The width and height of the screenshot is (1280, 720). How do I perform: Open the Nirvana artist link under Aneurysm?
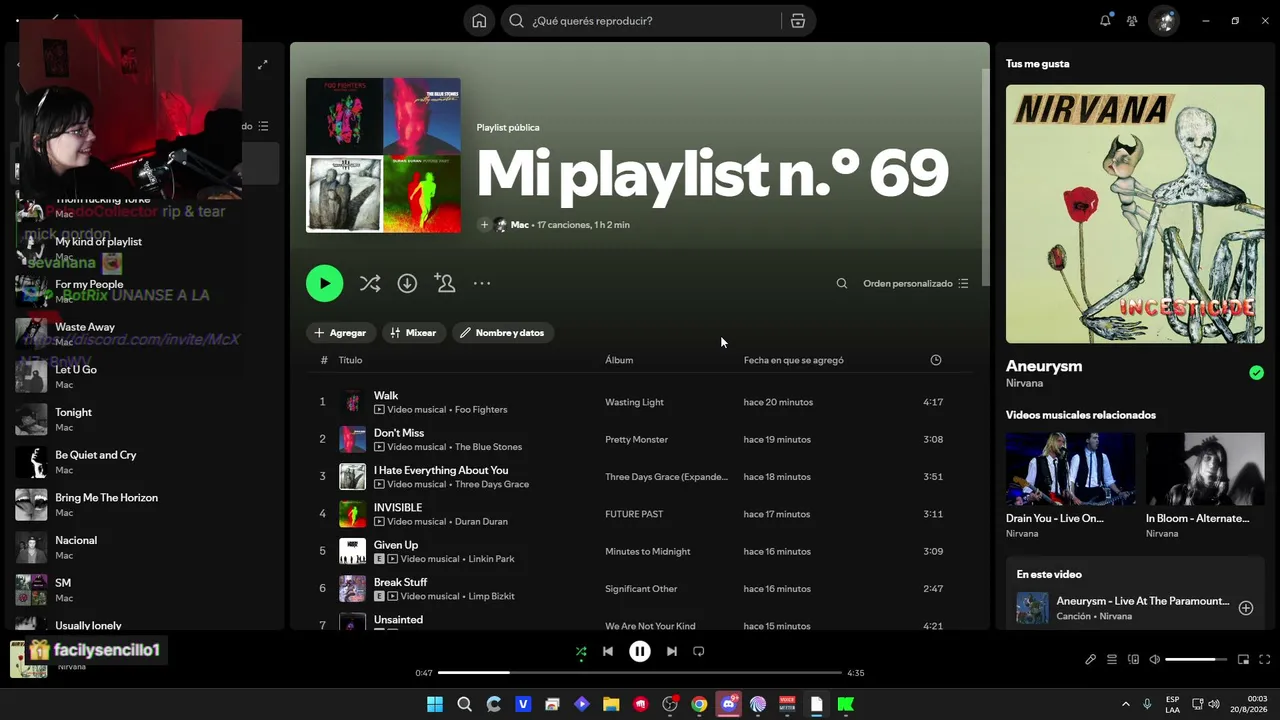coord(1024,383)
